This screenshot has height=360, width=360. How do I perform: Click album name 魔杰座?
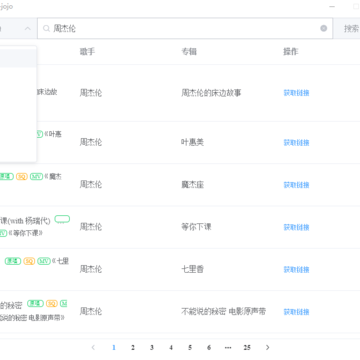[x=192, y=185]
